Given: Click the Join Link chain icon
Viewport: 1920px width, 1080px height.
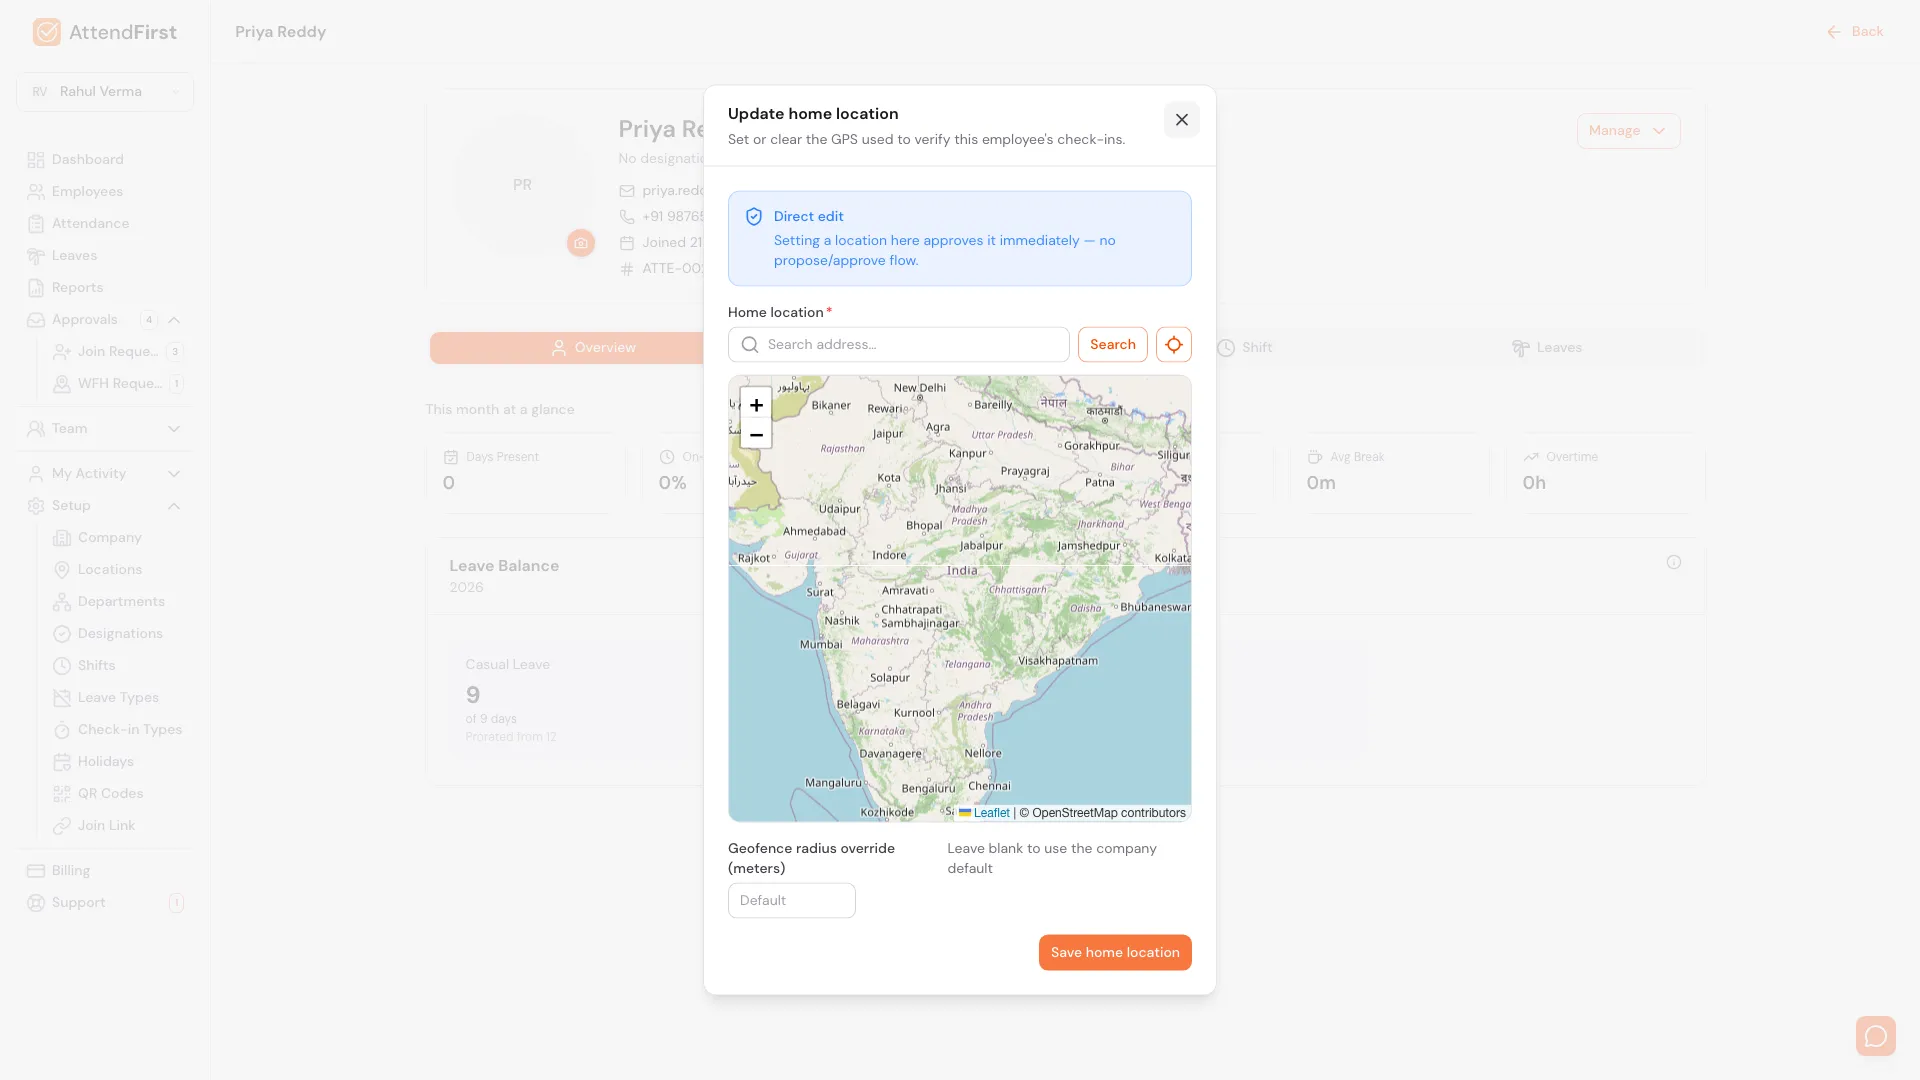Looking at the screenshot, I should [x=62, y=826].
